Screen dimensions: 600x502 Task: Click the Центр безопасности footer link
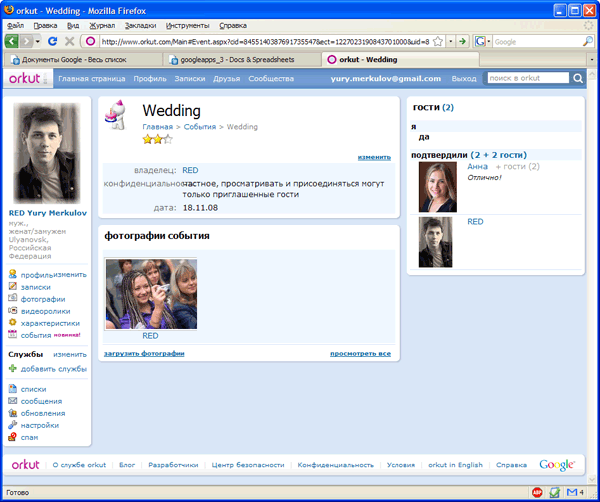point(248,465)
